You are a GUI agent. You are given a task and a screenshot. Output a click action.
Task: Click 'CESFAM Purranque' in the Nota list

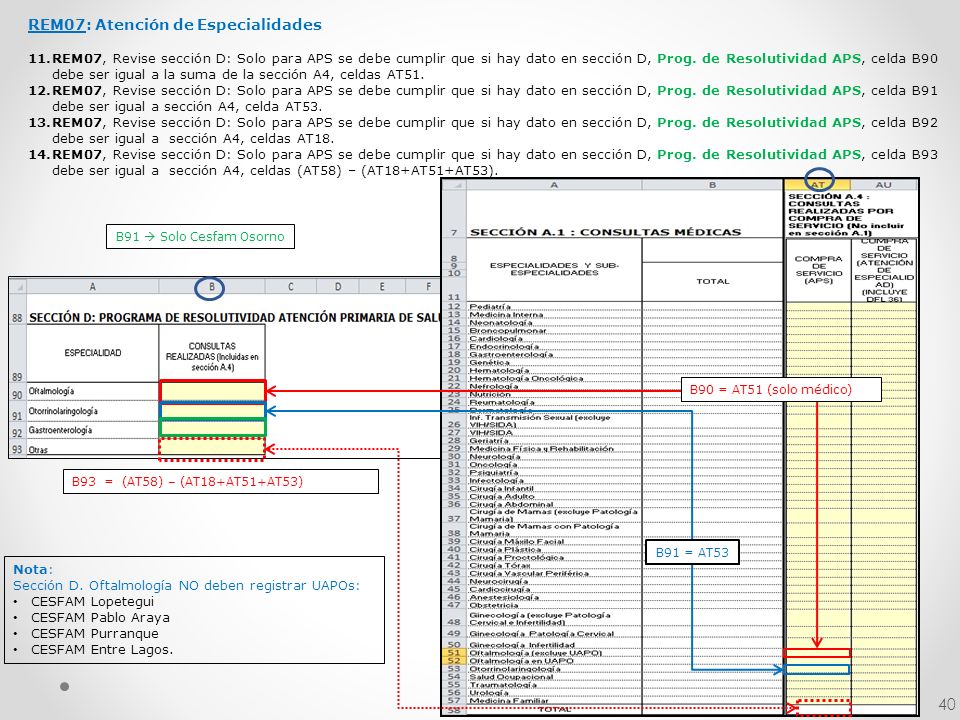94,633
